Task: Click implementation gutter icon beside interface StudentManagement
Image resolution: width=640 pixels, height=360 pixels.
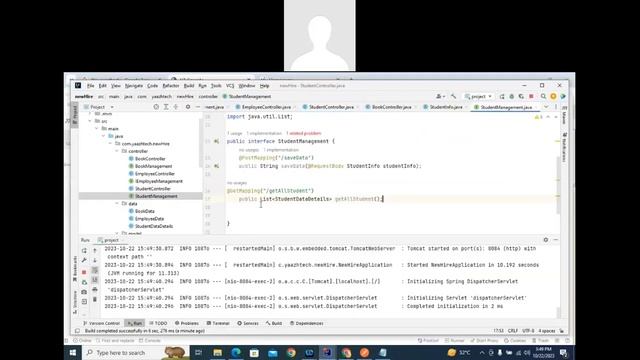Action: [216, 141]
